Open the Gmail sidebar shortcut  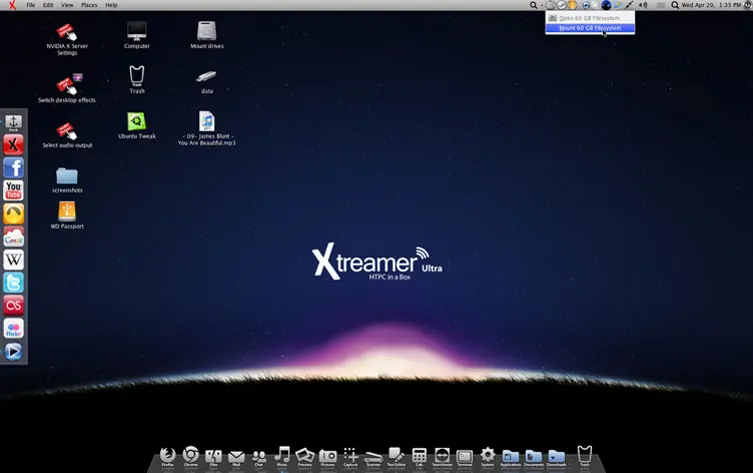point(13,237)
